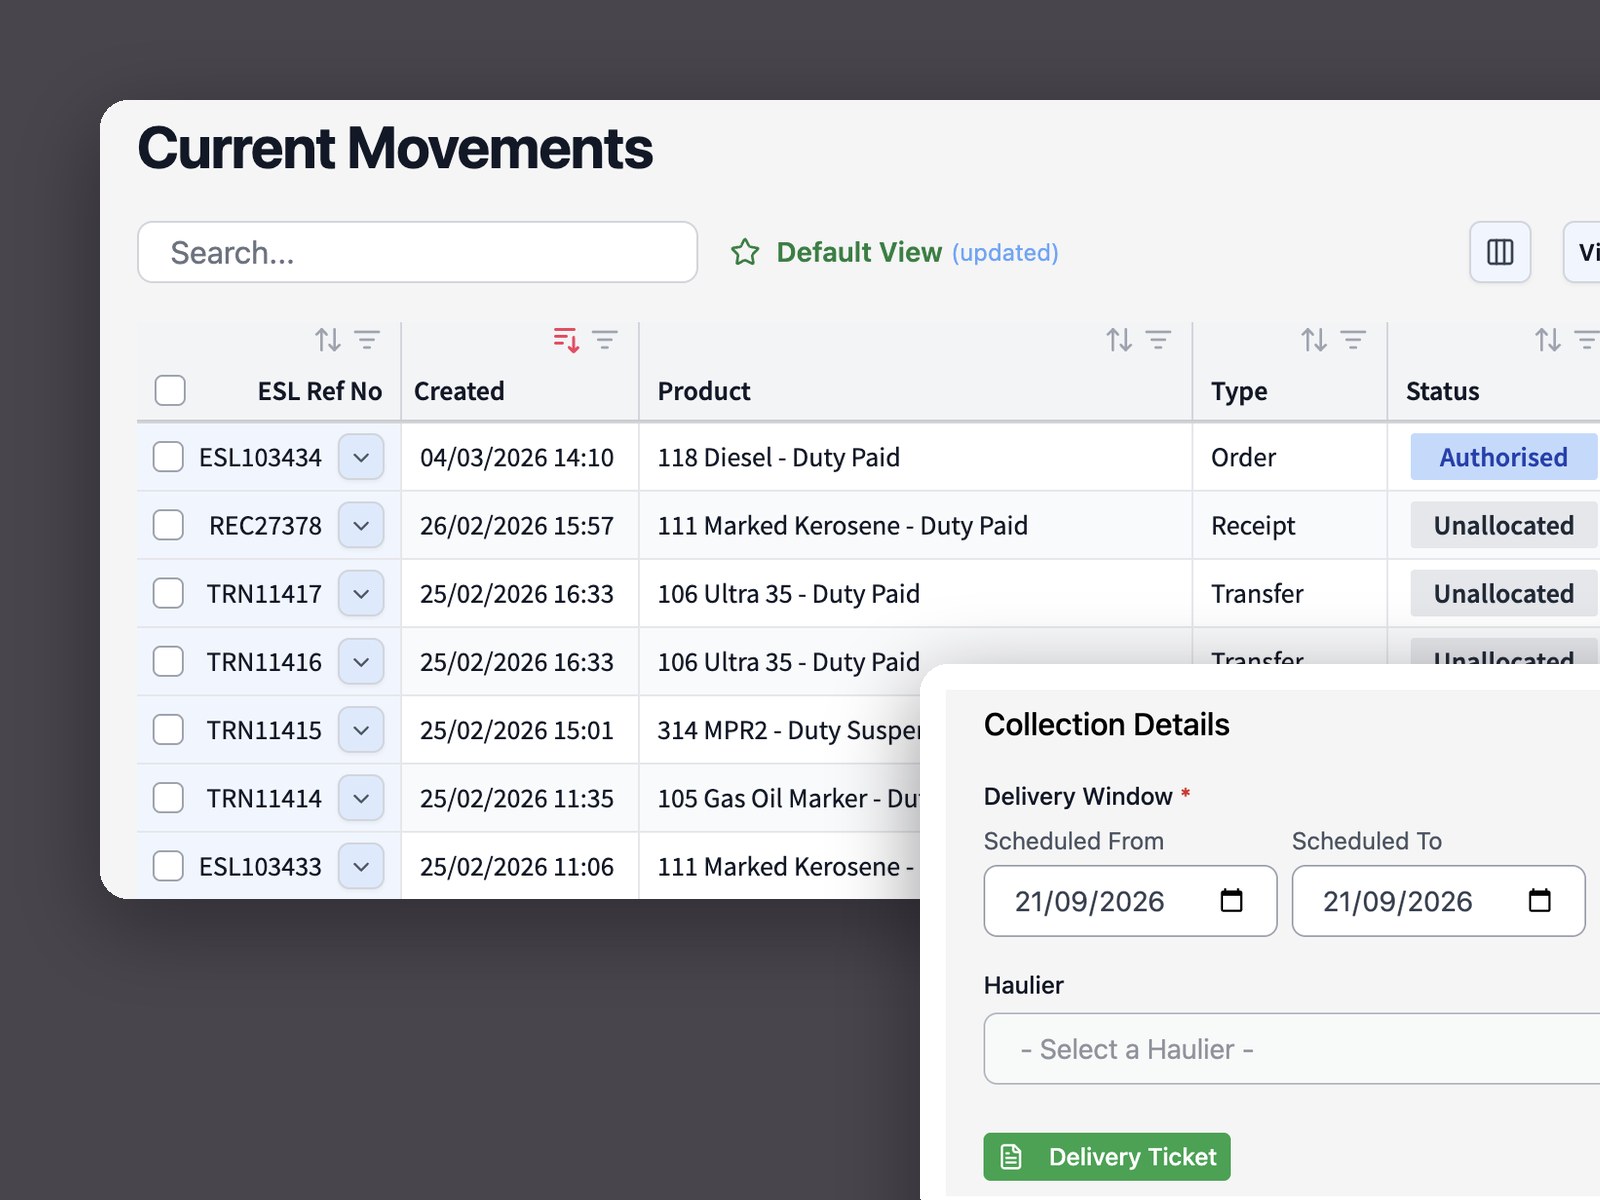Click the '04/03/2026 14:10' created date
1600x1200 pixels.
coord(517,457)
